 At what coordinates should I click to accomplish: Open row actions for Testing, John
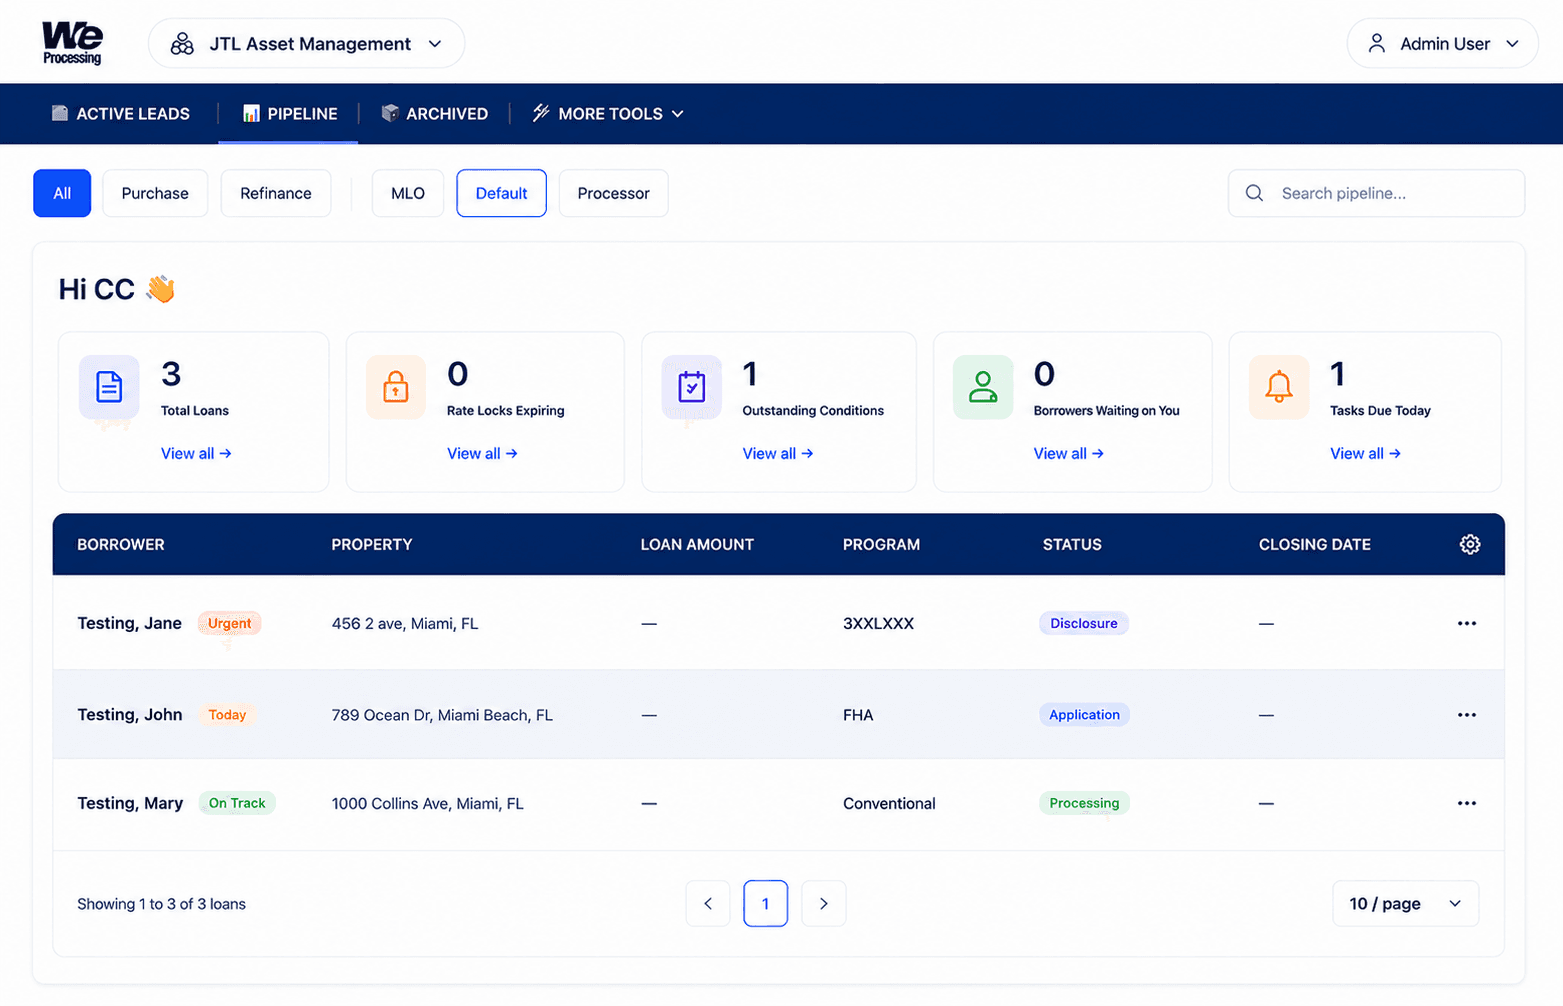coord(1467,715)
